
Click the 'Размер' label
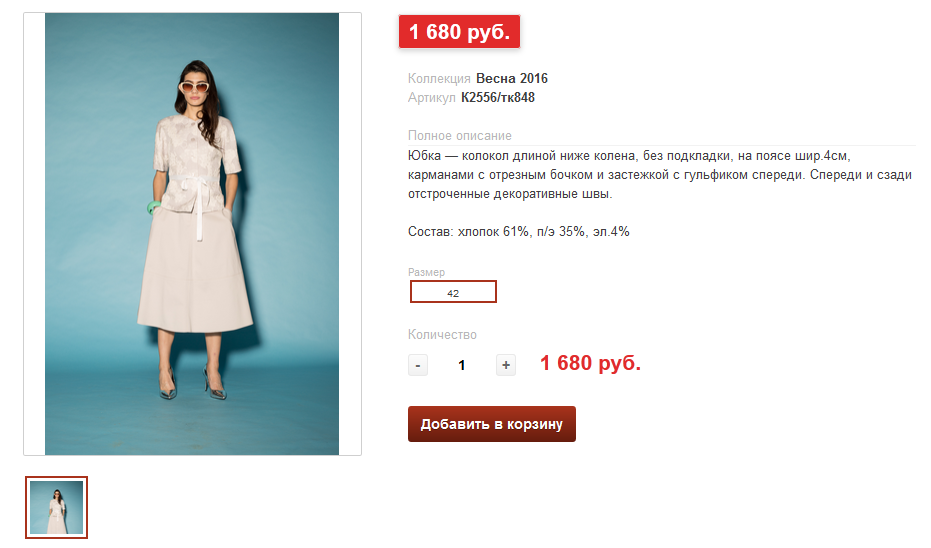(x=426, y=272)
